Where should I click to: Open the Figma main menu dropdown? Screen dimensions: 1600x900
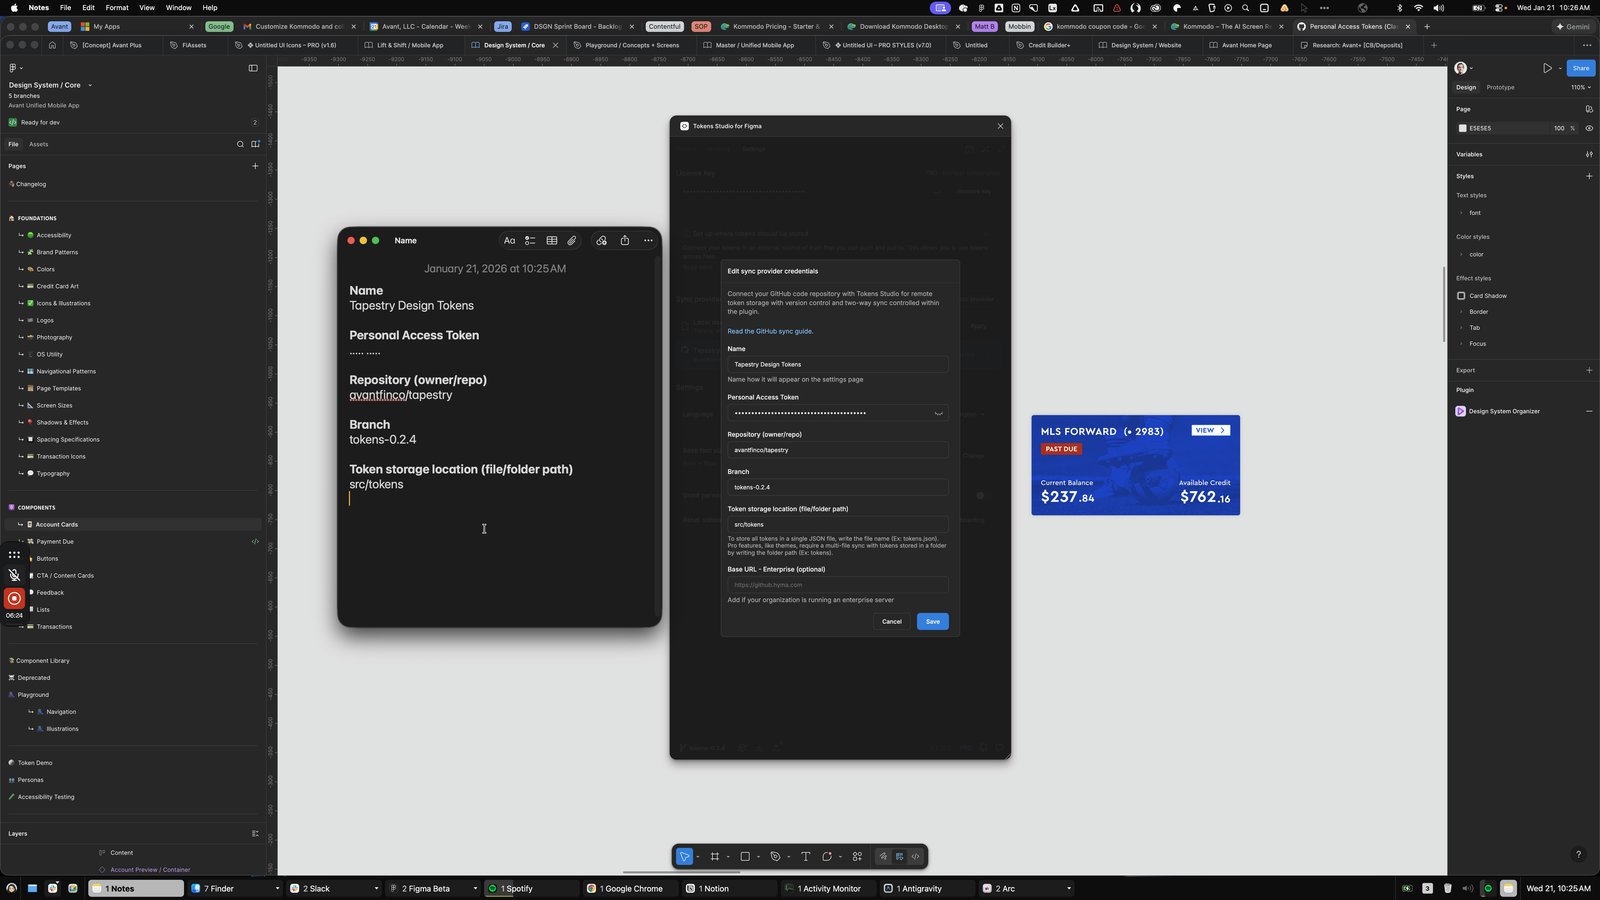pyautogui.click(x=15, y=68)
